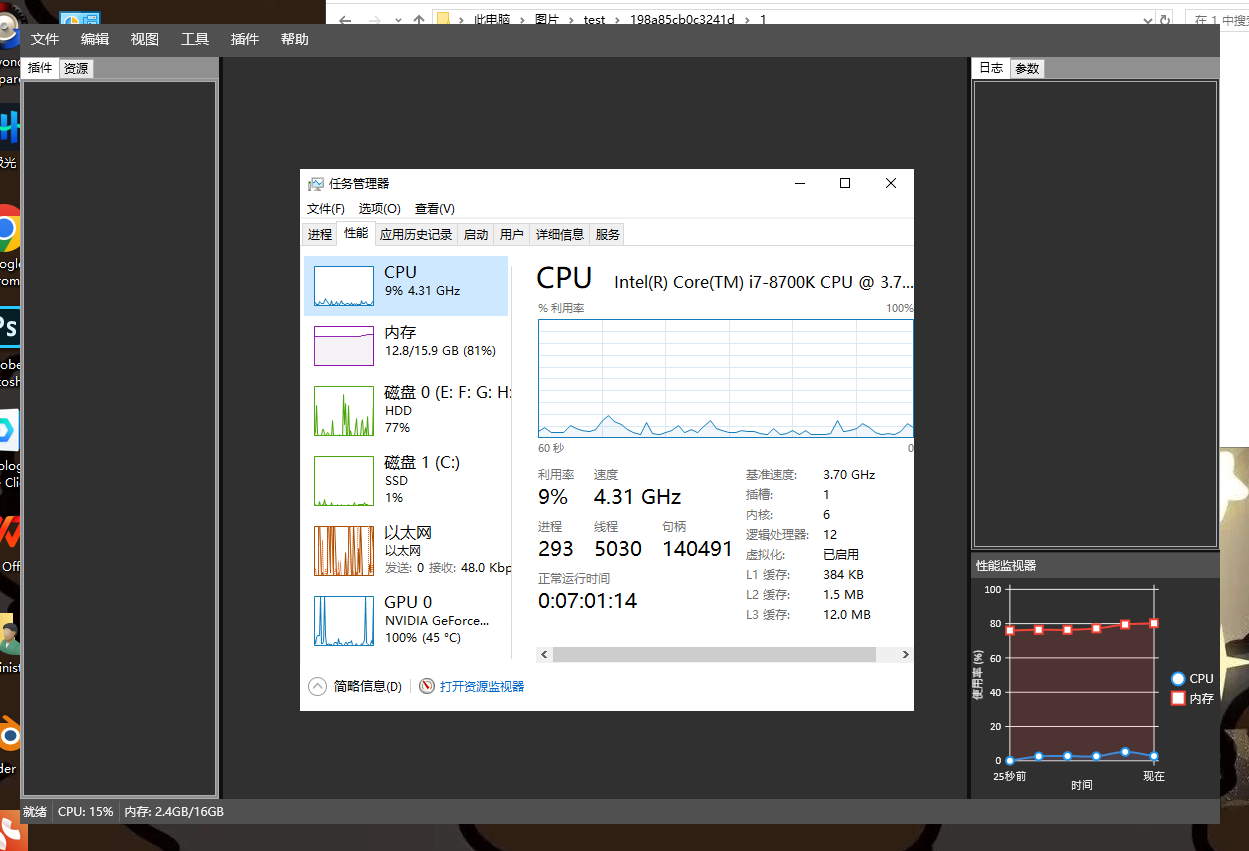The height and width of the screenshot is (851, 1249).
Task: Open the 视图 menu
Action: tap(145, 39)
